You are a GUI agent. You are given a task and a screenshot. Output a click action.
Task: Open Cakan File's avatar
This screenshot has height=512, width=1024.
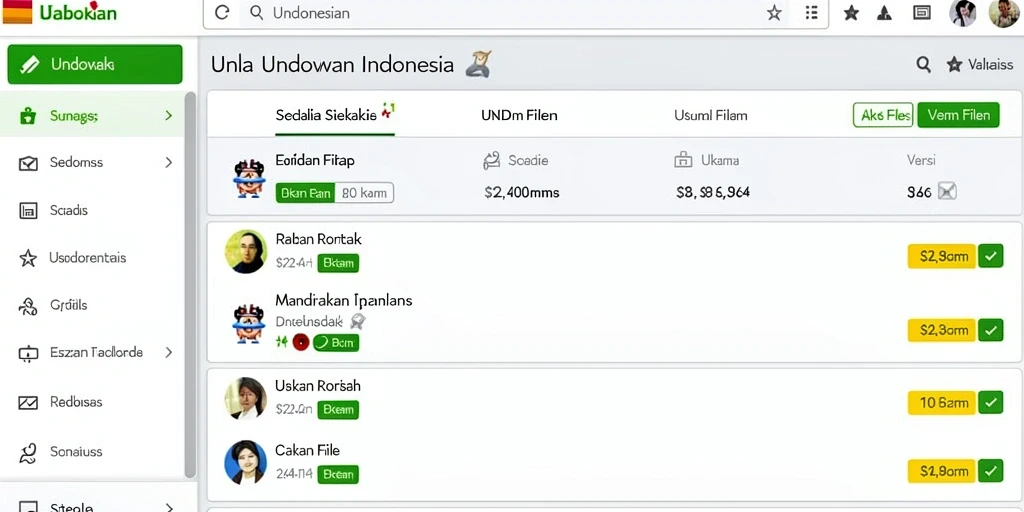click(246, 462)
